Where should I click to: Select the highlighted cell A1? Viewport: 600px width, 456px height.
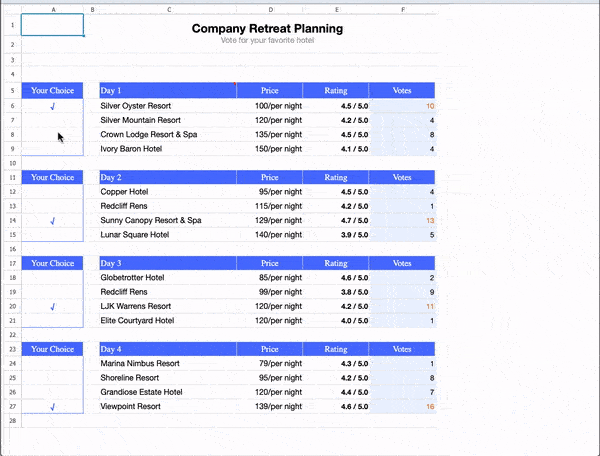[x=52, y=25]
